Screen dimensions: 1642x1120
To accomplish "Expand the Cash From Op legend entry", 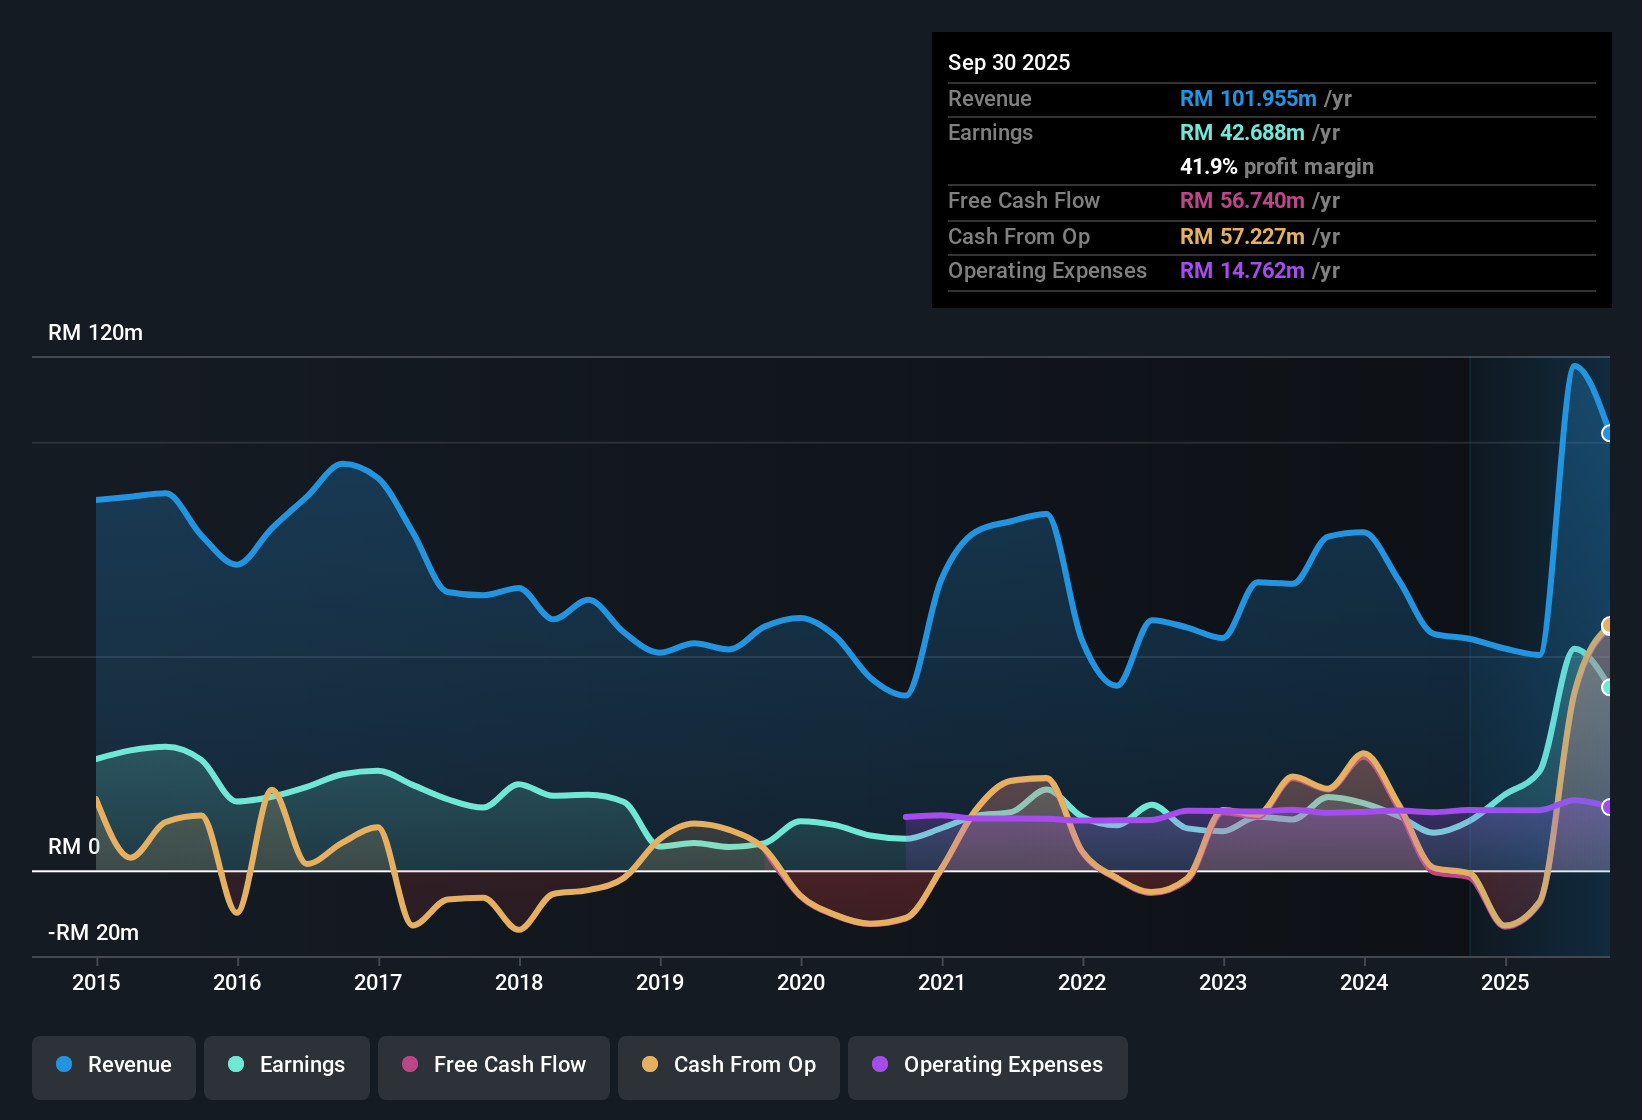I will (728, 1065).
